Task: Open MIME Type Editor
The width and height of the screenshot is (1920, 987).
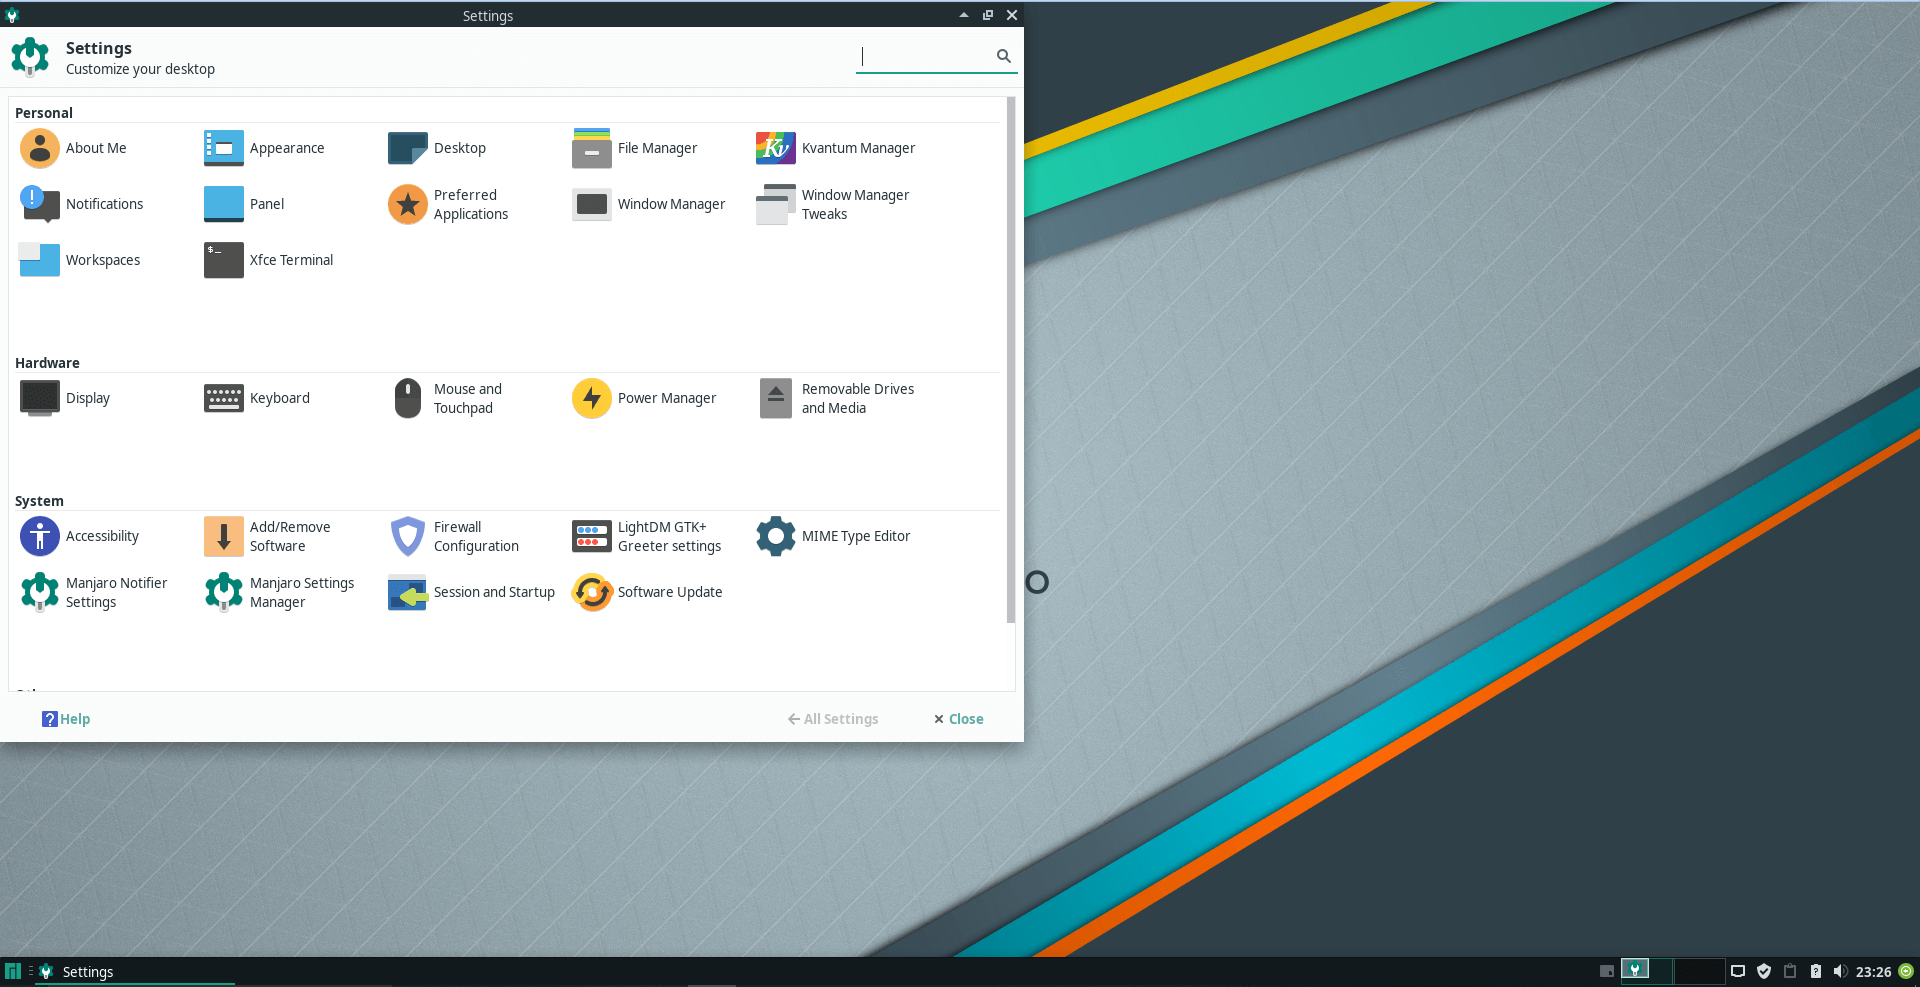Action: (x=833, y=536)
